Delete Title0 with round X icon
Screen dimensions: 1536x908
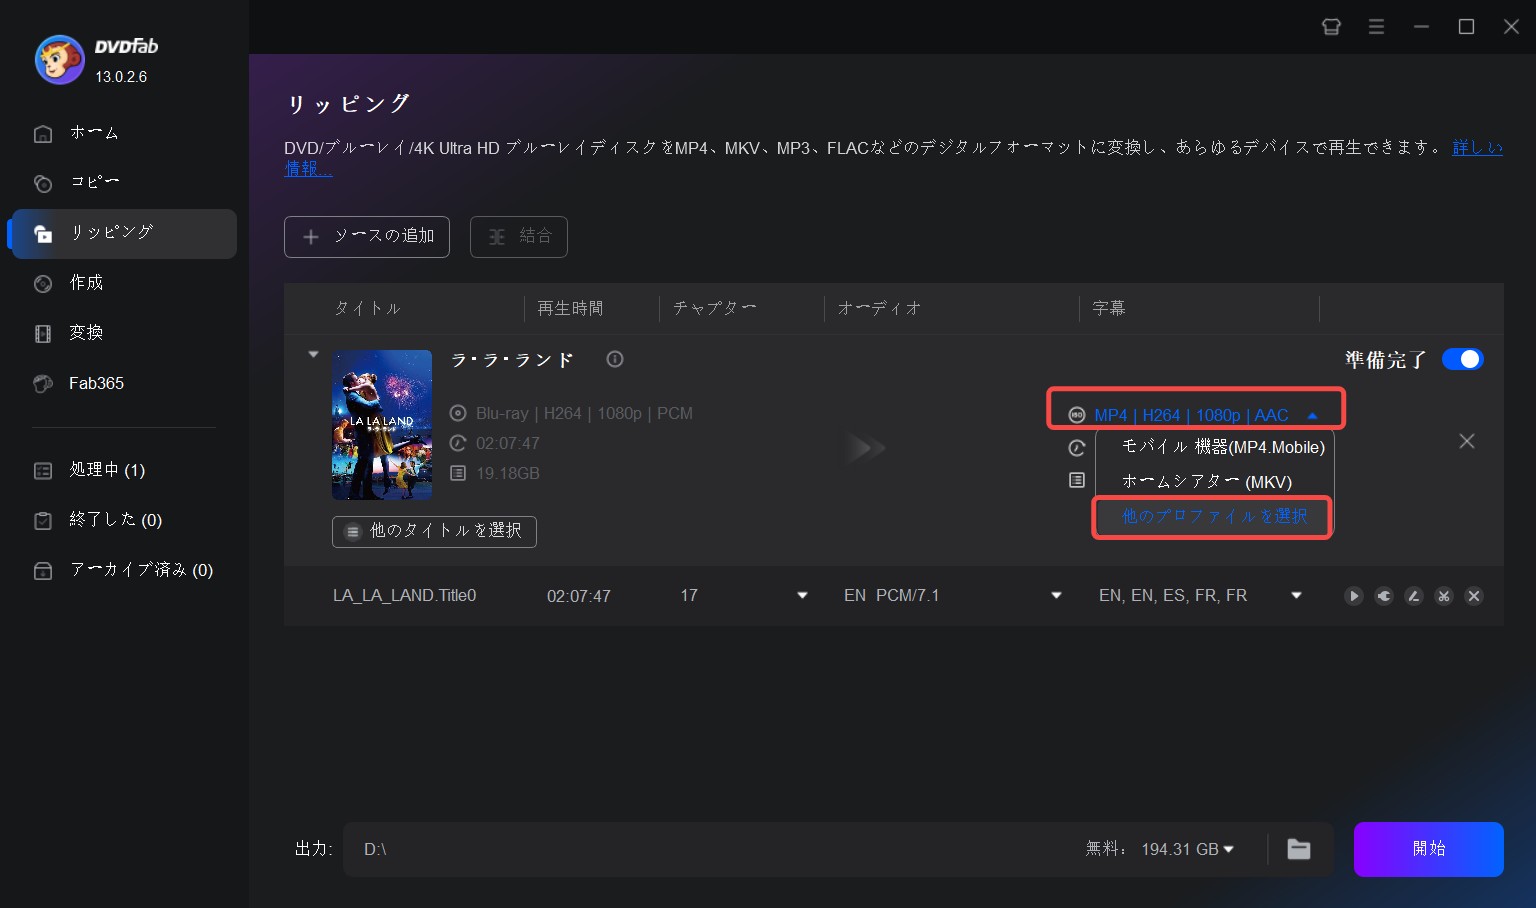(1474, 596)
